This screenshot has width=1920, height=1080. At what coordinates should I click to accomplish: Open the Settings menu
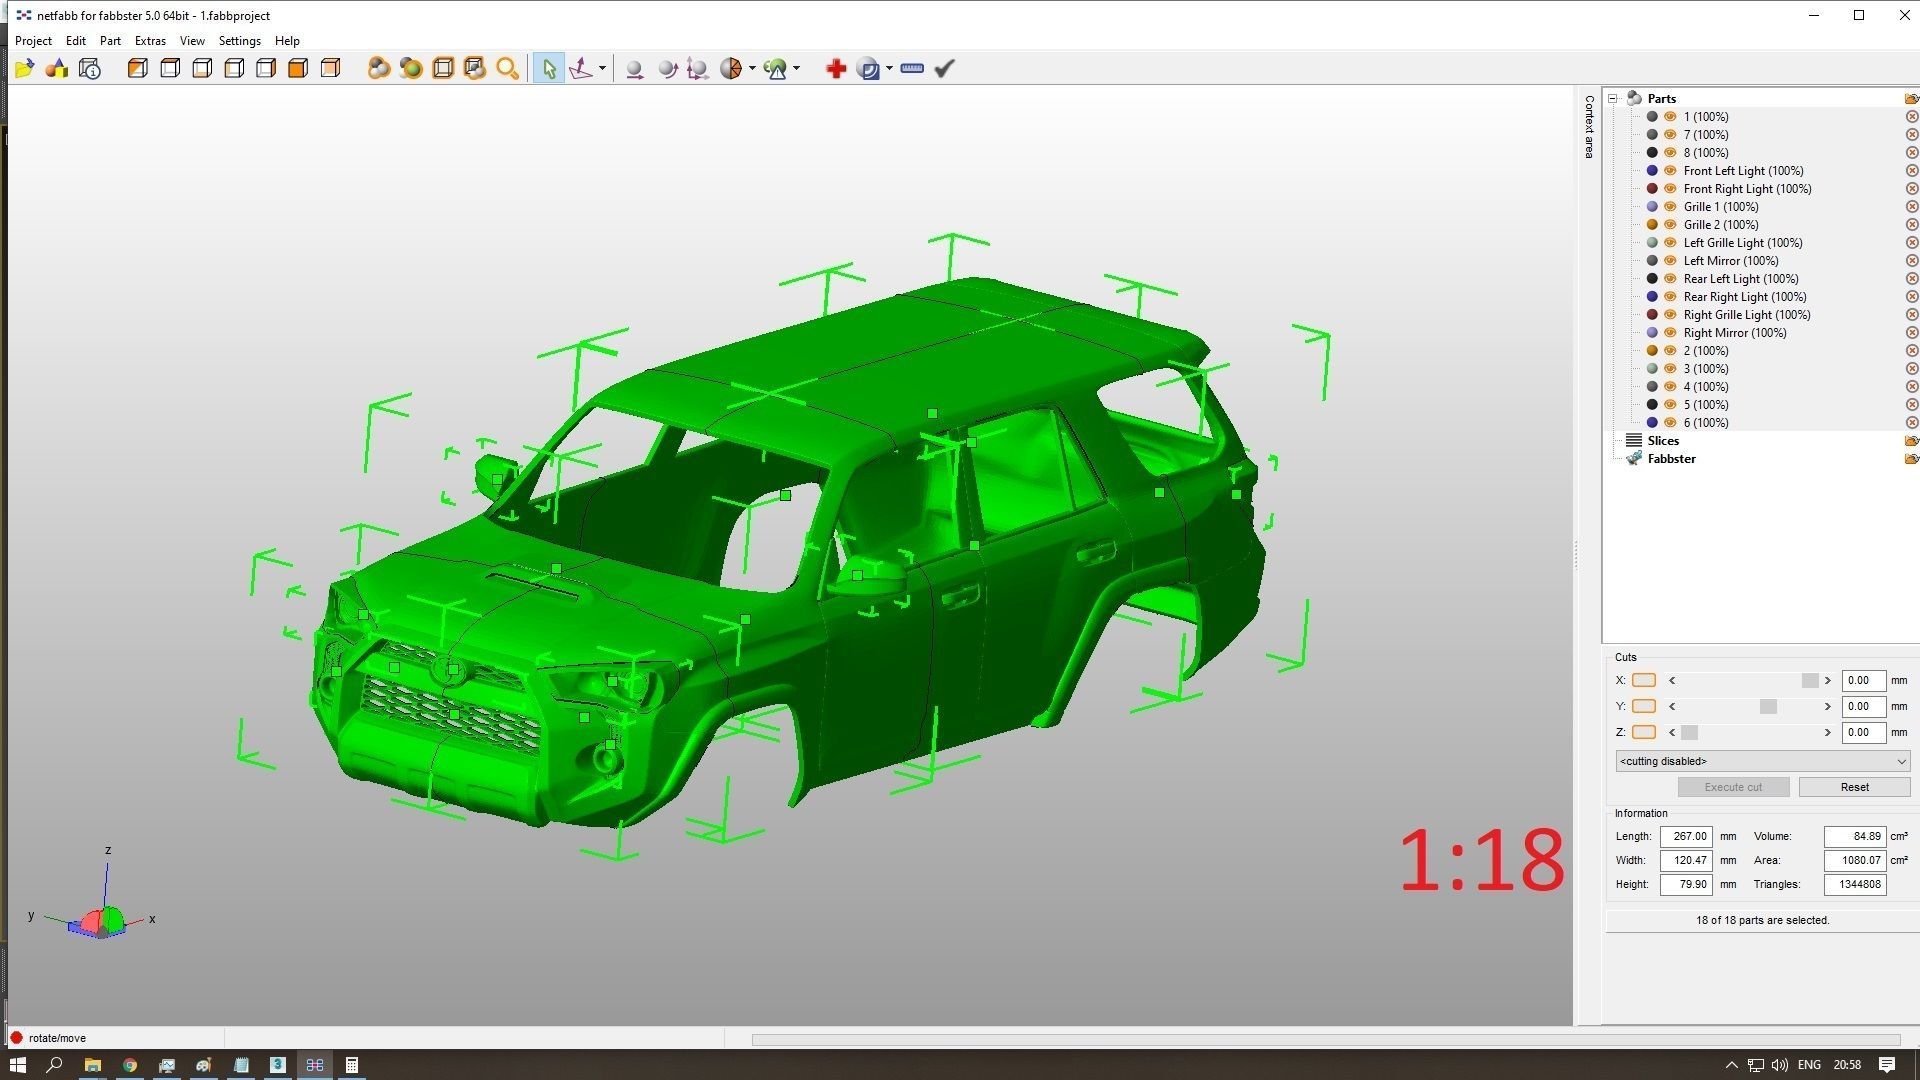click(240, 41)
